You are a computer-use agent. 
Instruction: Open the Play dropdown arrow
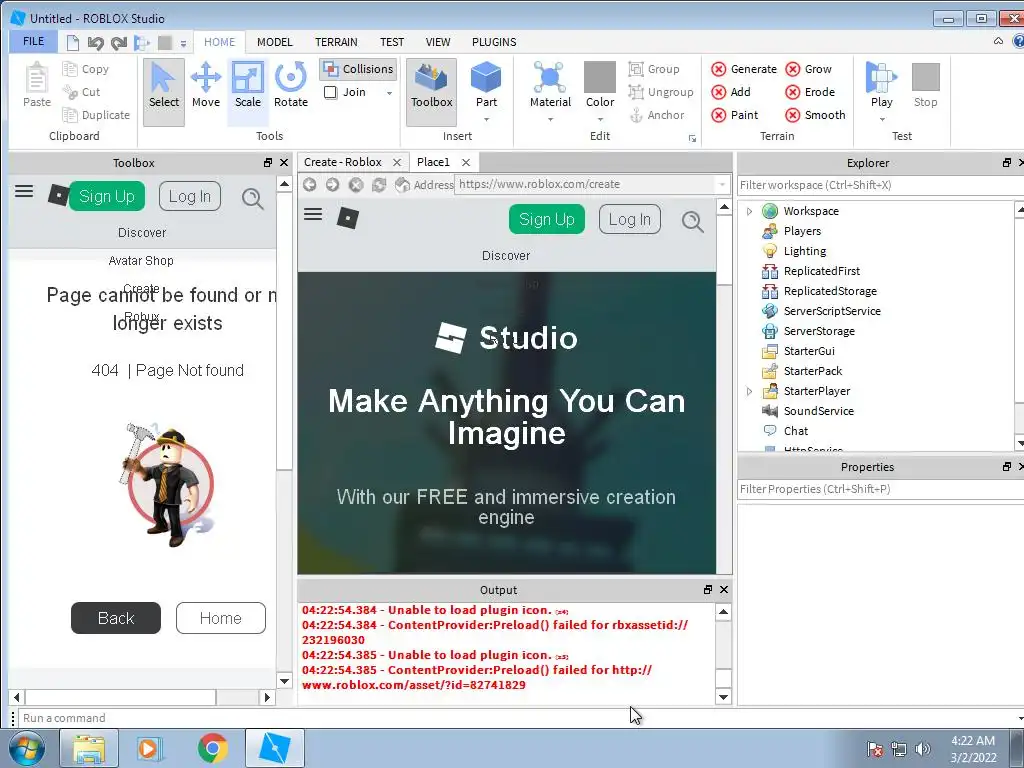[x=882, y=120]
